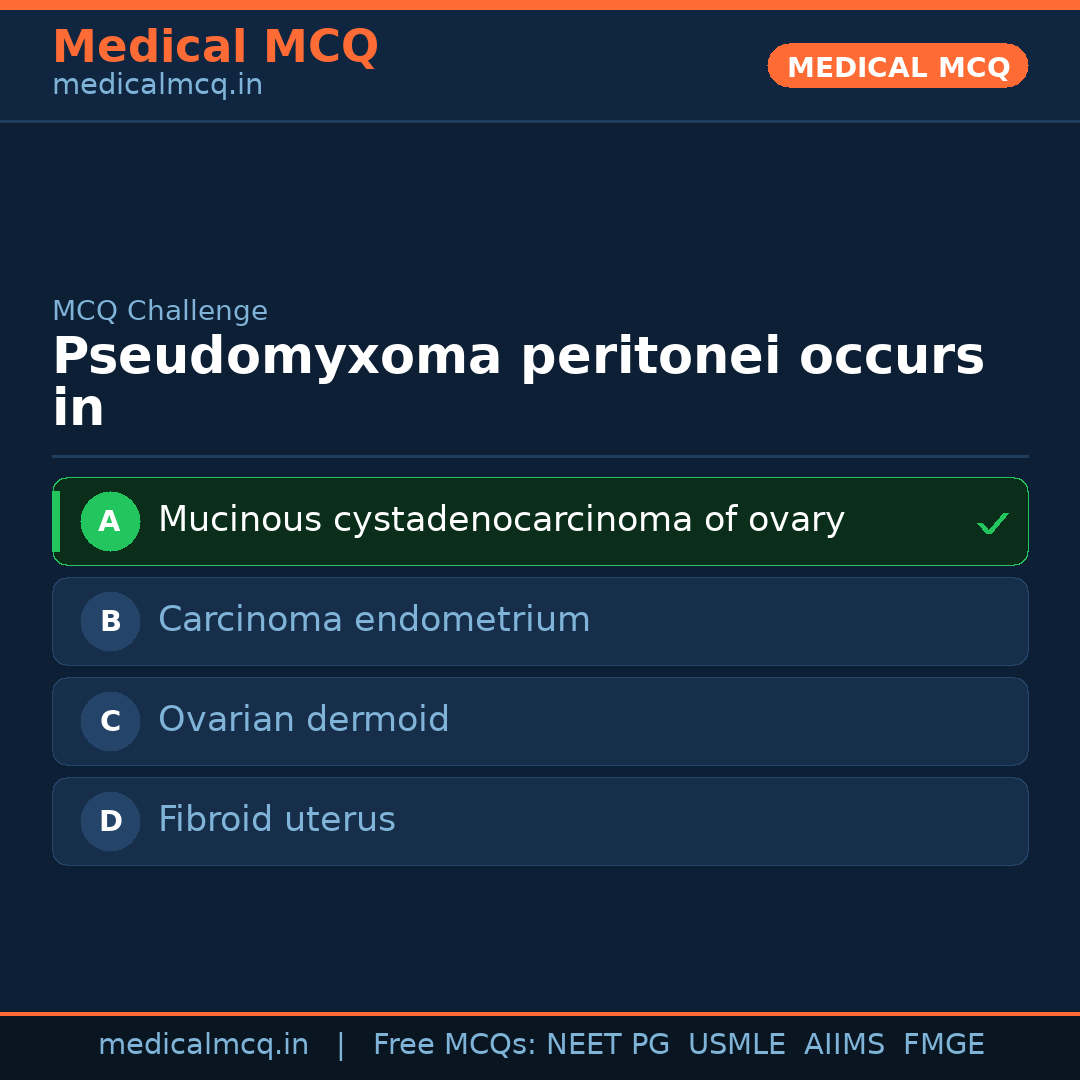Select answer option B, Carcinoma endometrium
This screenshot has height=1080, width=1080.
[540, 621]
